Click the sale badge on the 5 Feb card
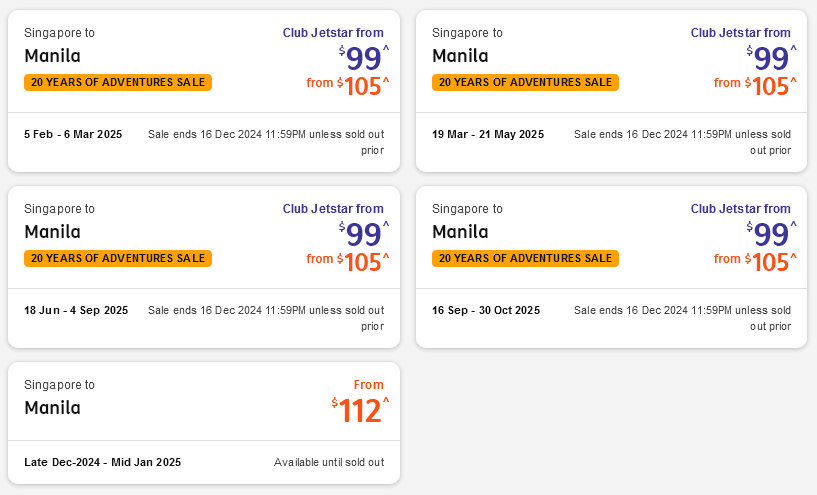 click(118, 82)
